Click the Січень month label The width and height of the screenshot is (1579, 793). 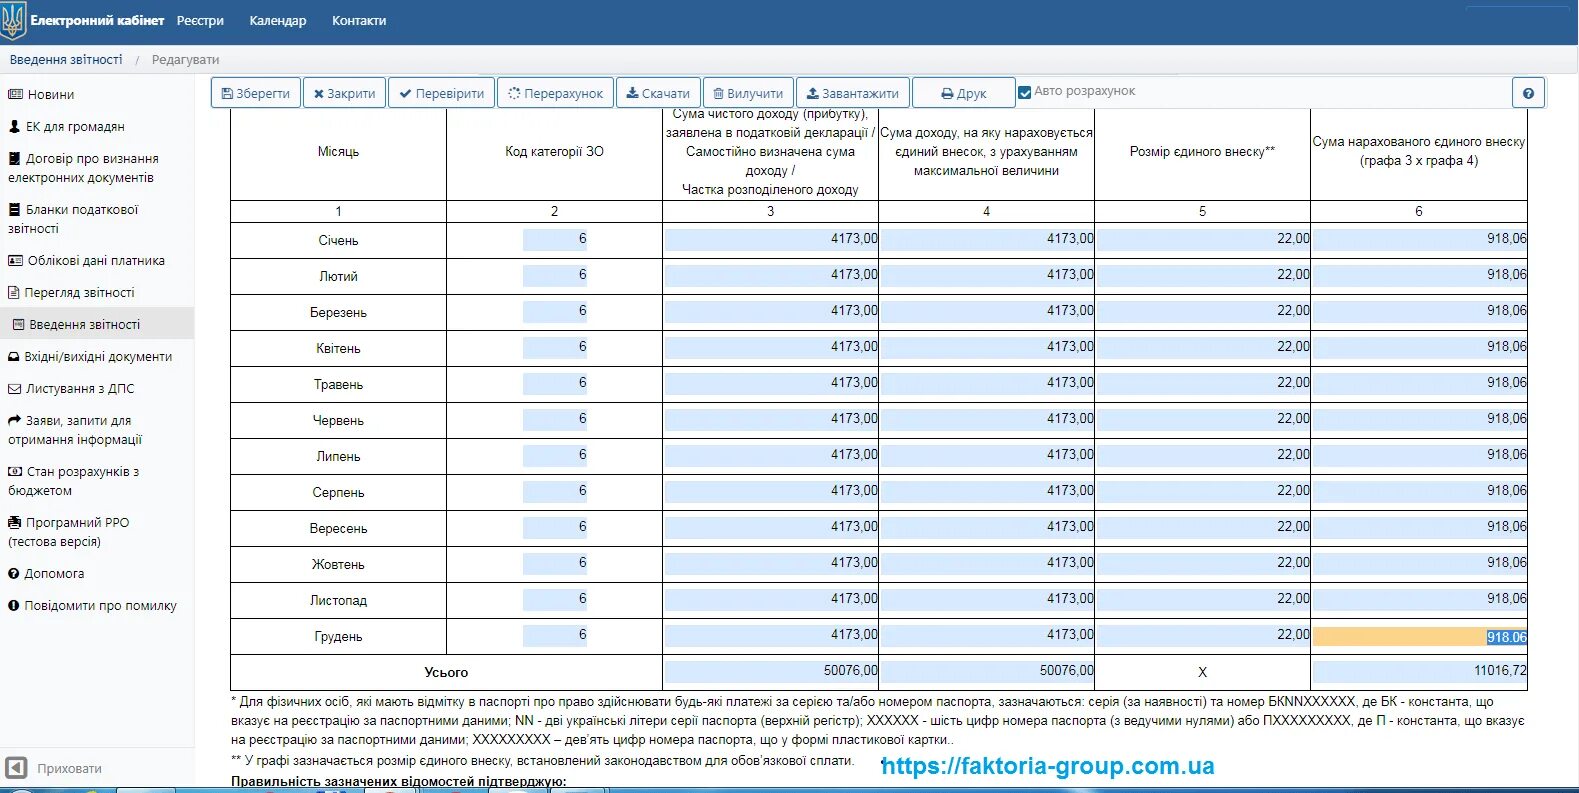coord(338,240)
